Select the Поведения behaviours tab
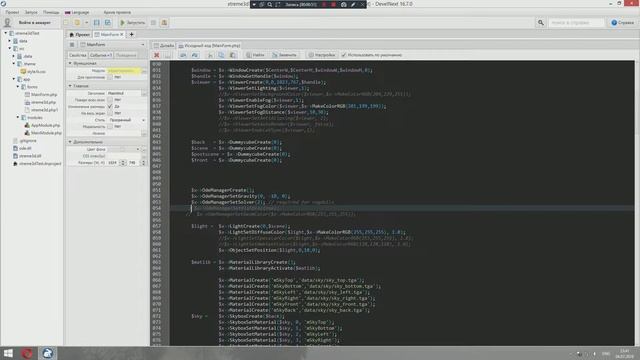Viewport: 640px width, 360px height. coord(126,55)
